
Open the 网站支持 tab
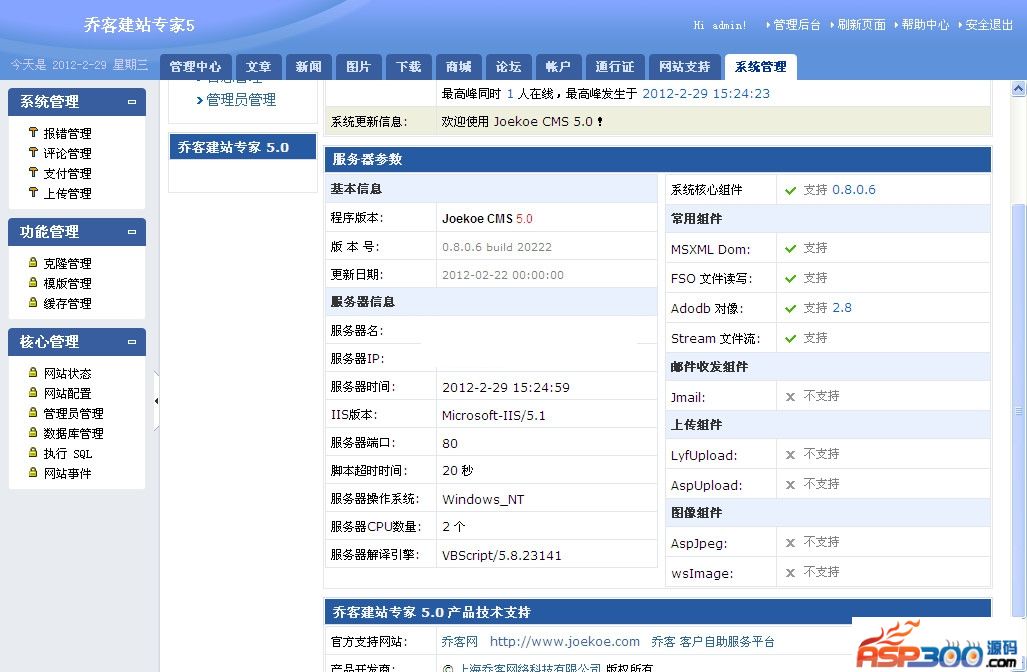[684, 67]
